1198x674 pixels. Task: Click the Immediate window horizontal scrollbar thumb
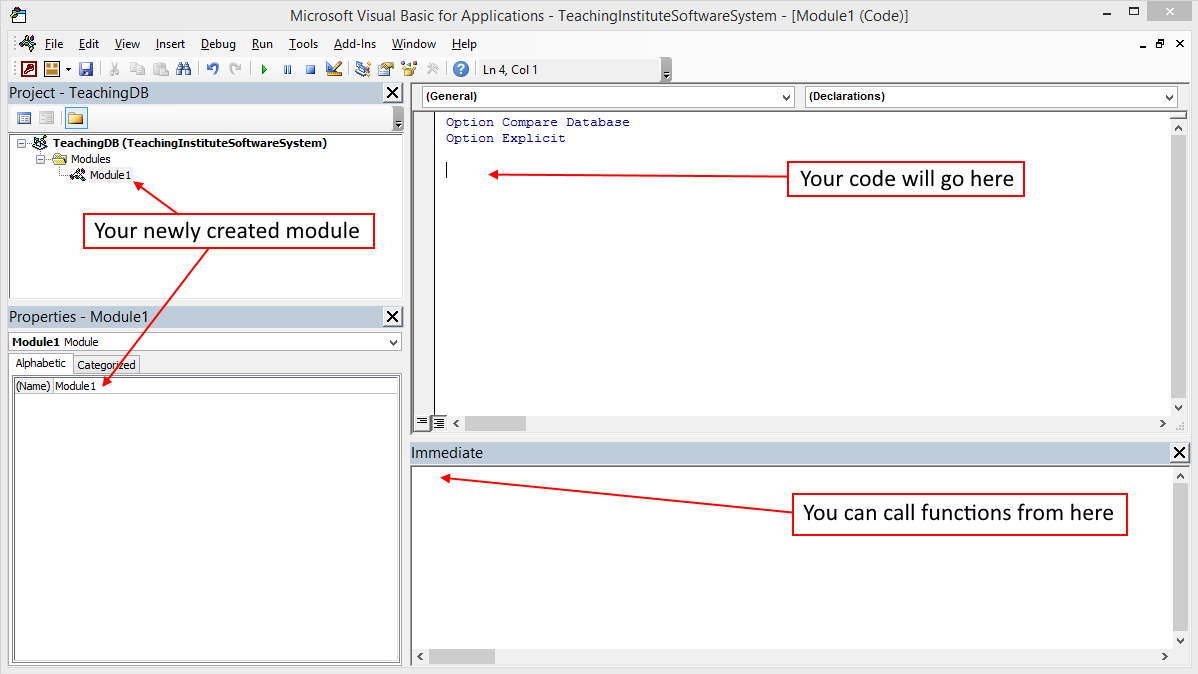coord(461,656)
